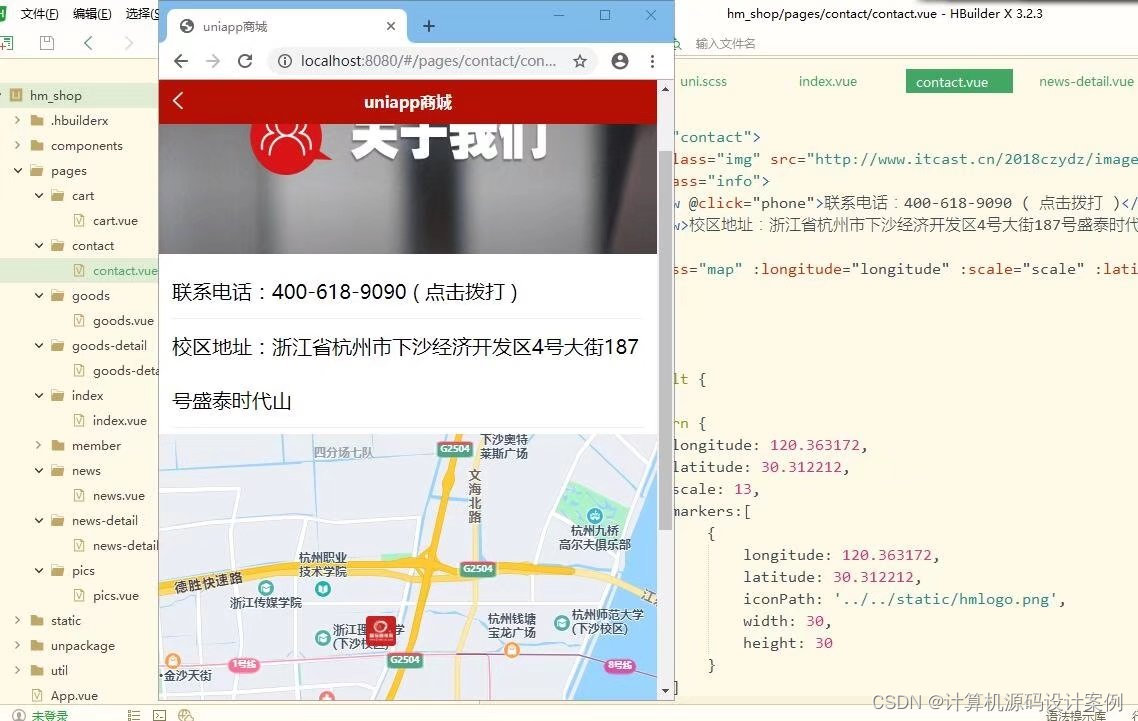Open Chrome's three-dot menu
The width and height of the screenshot is (1138, 721).
pos(652,61)
